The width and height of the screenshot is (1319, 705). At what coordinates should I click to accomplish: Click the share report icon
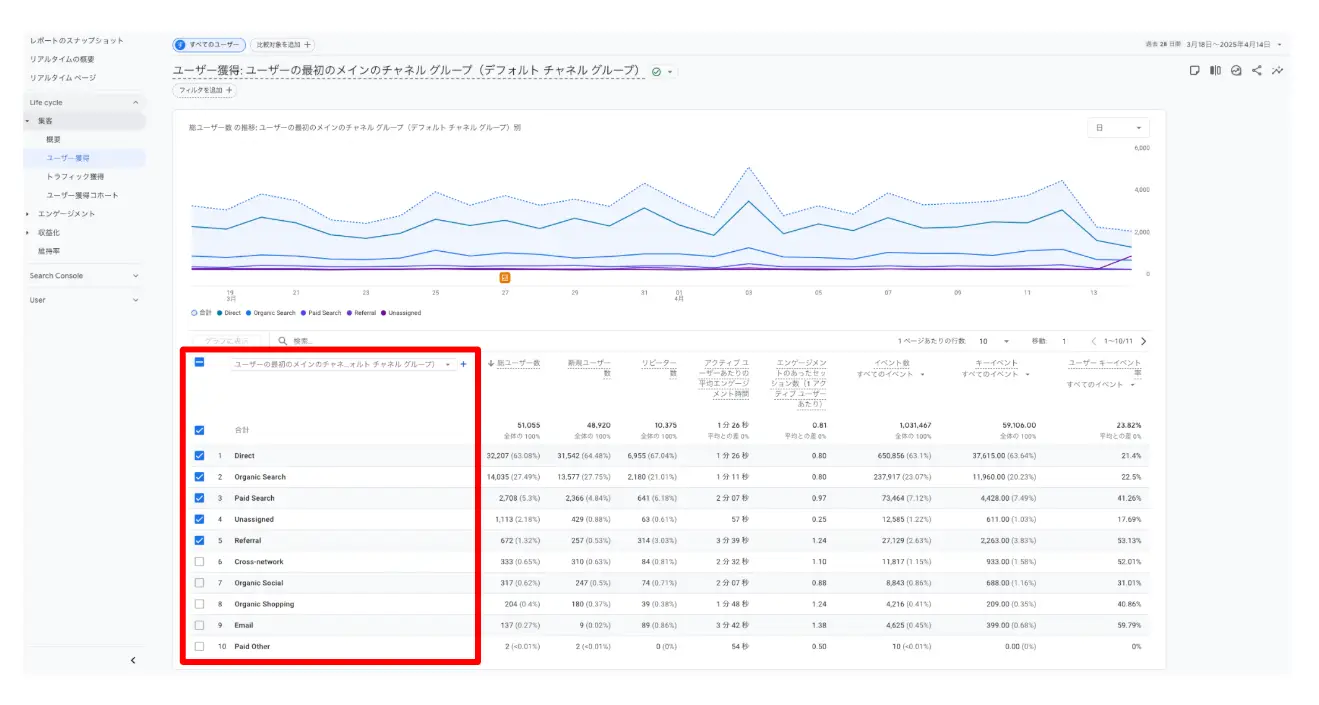1257,71
